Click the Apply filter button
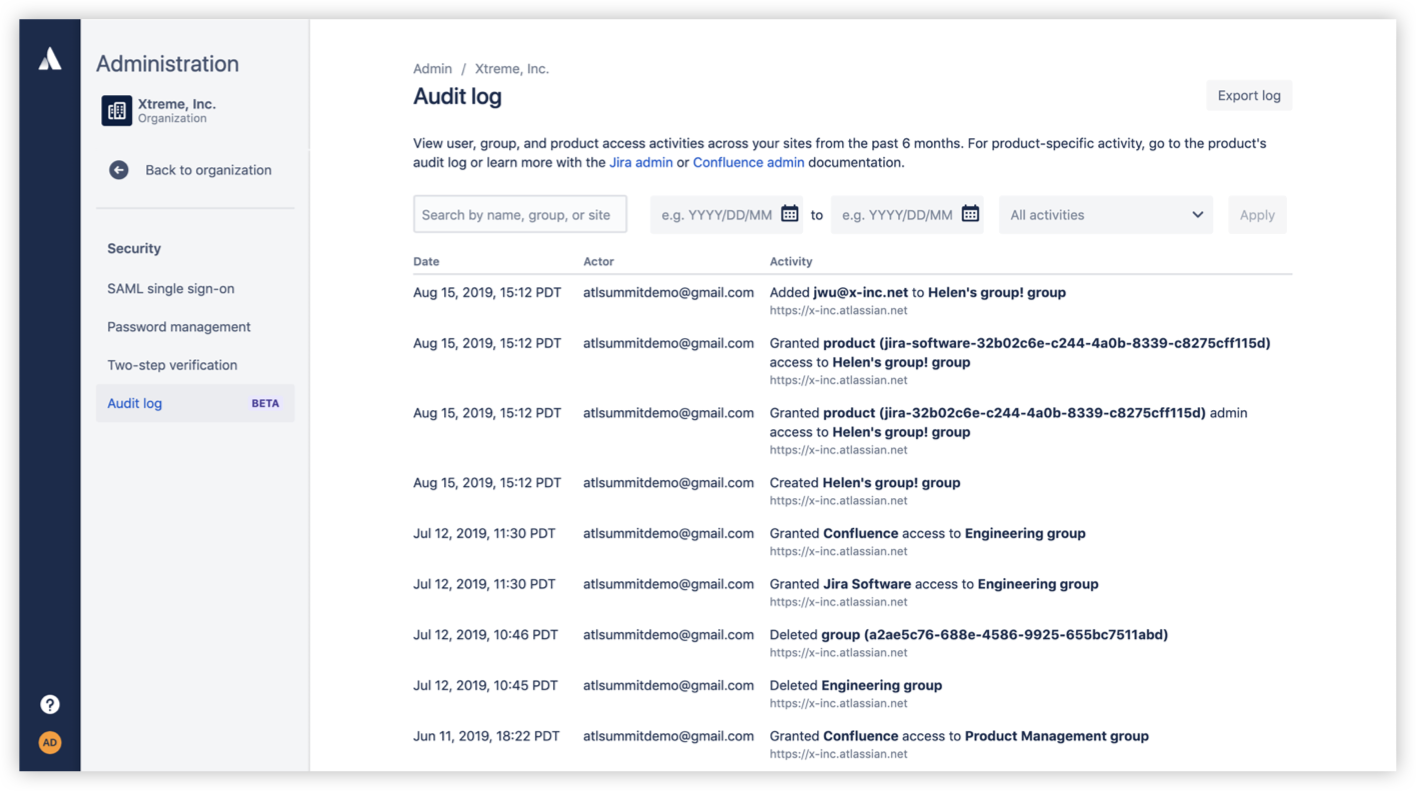 tap(1257, 215)
